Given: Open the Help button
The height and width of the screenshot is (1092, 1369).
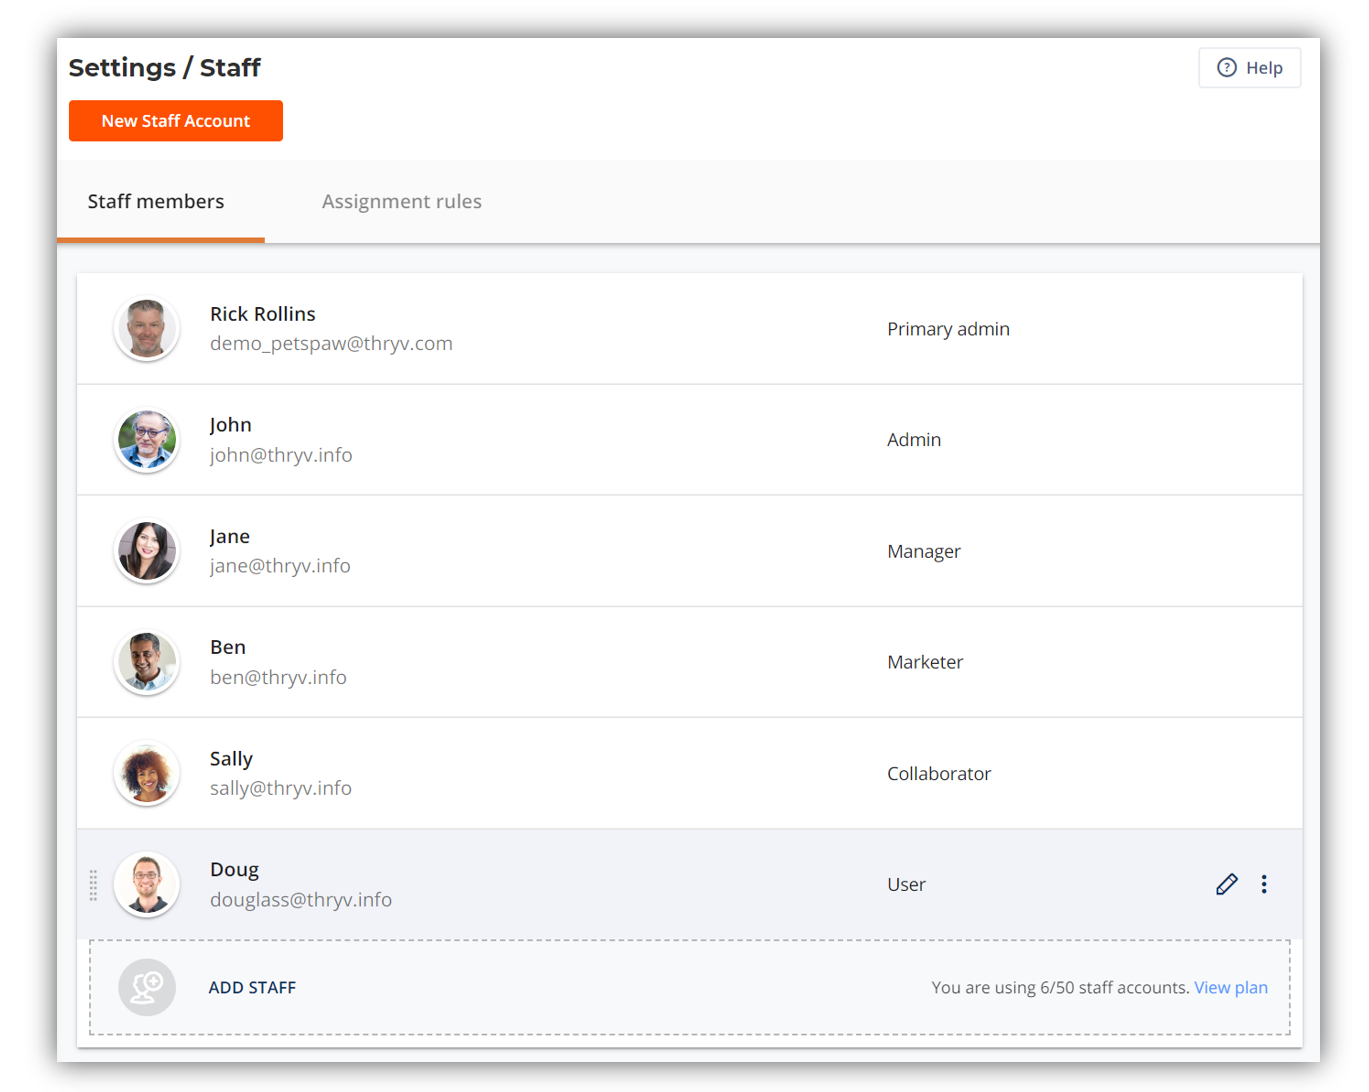Looking at the screenshot, I should [1249, 68].
